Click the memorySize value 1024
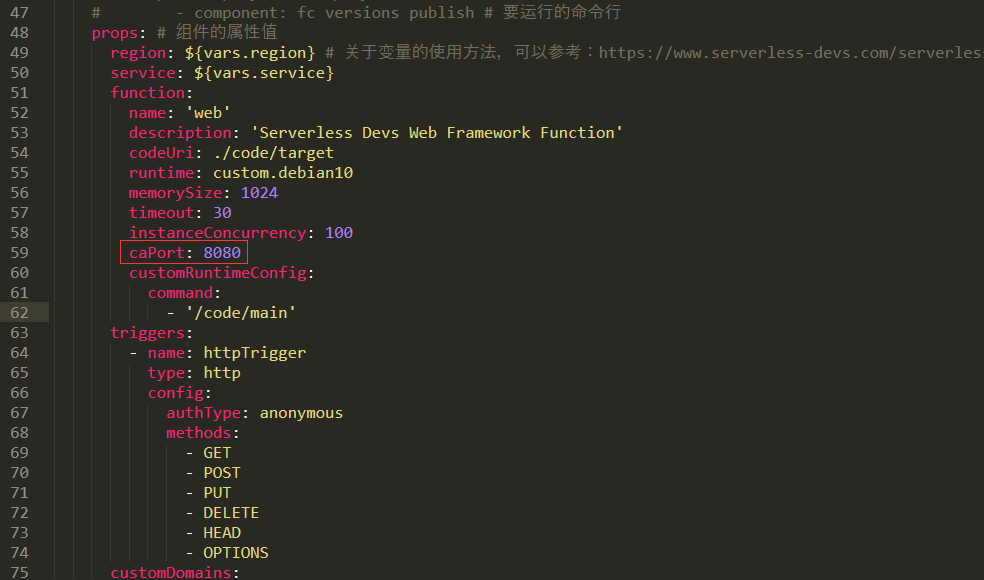This screenshot has width=984, height=580. pos(259,193)
